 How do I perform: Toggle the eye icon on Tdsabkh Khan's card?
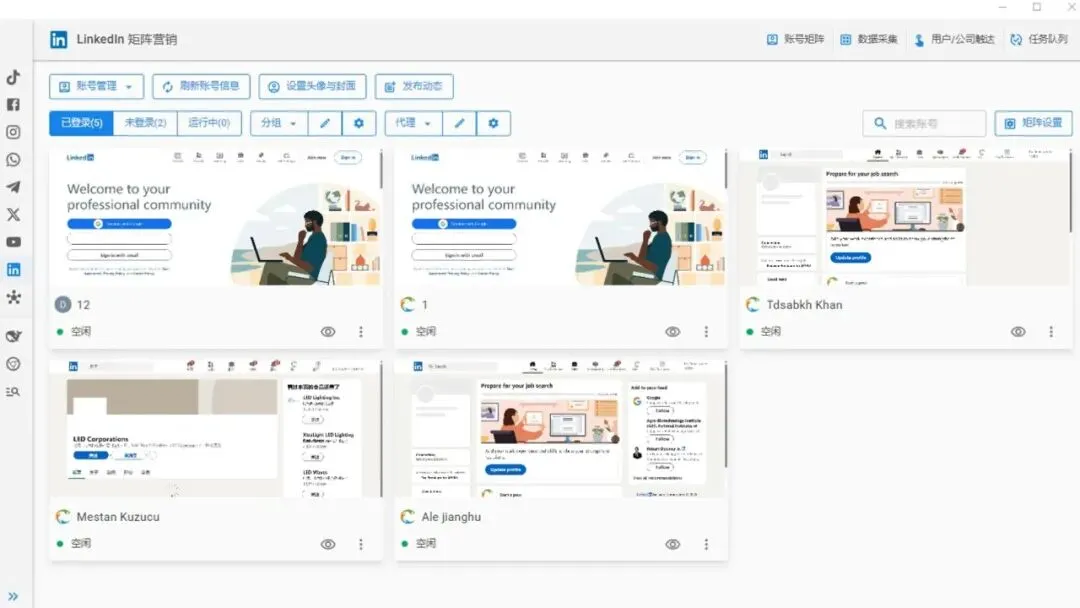pyautogui.click(x=1018, y=332)
